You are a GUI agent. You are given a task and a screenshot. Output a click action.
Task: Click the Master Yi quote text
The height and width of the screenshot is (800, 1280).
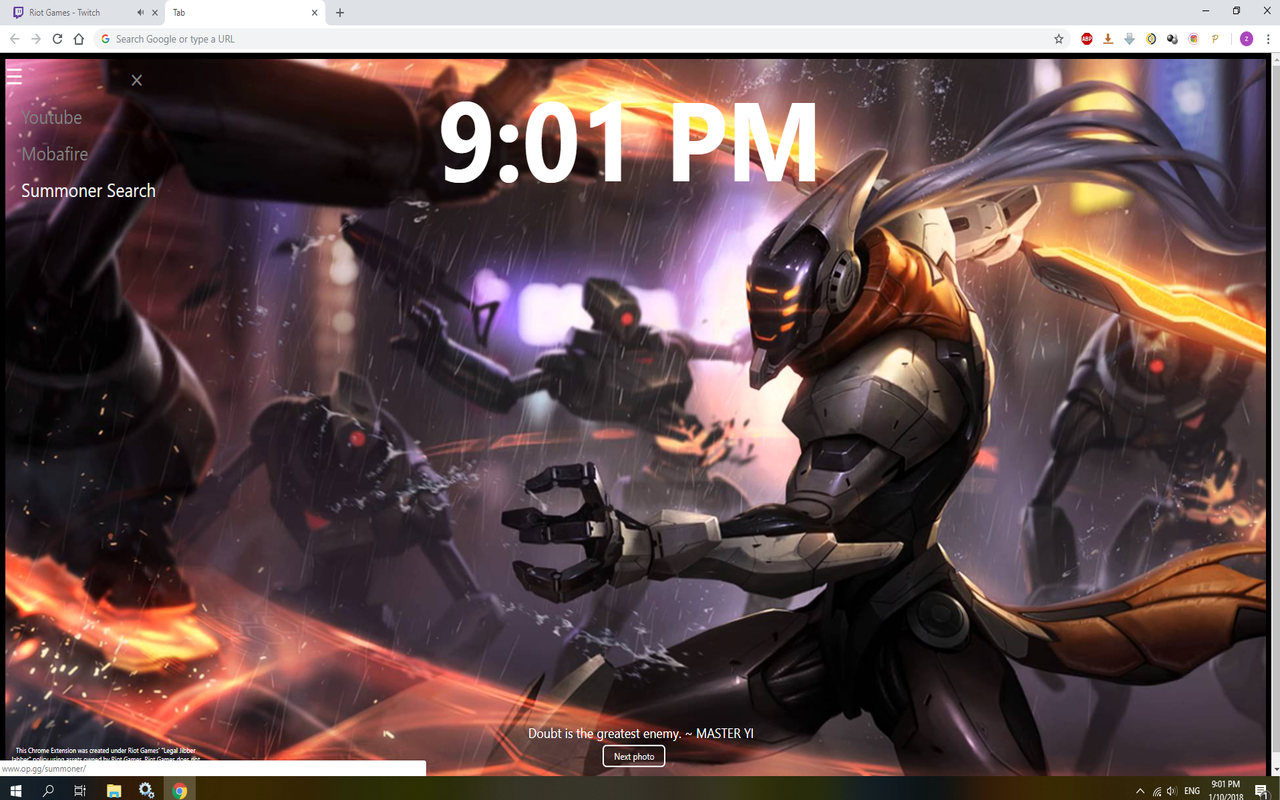[x=641, y=733]
